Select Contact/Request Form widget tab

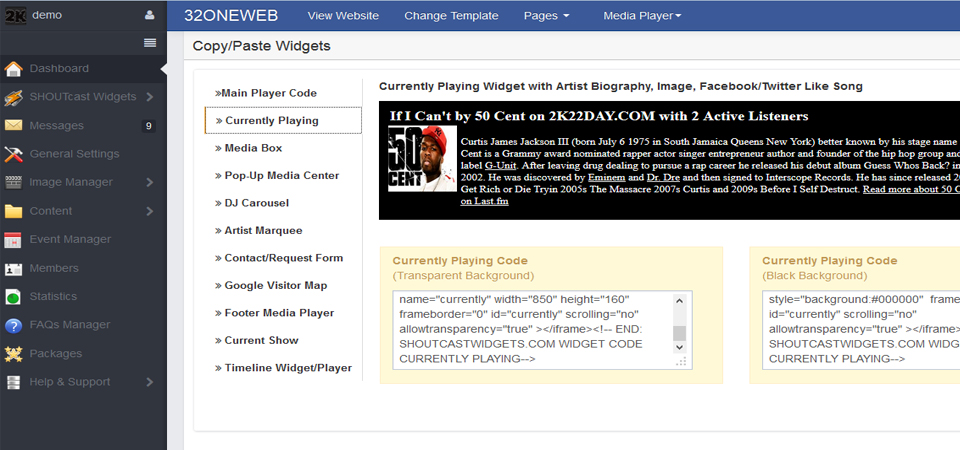point(279,258)
